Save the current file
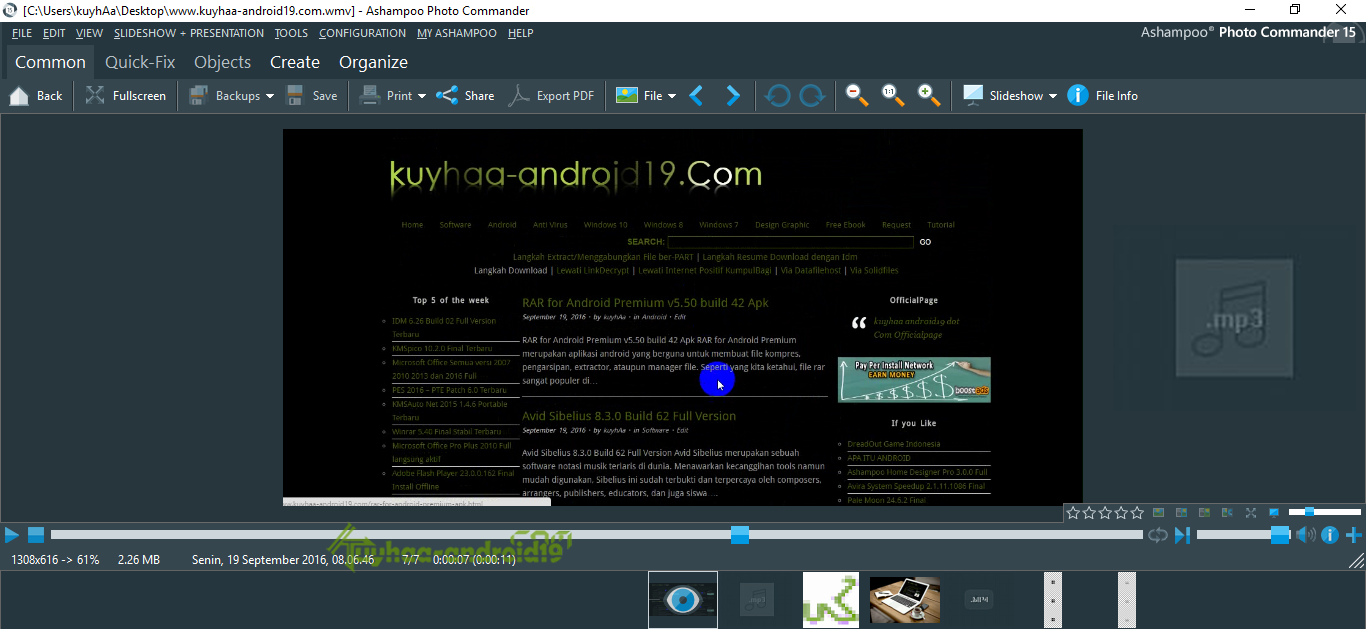This screenshot has height=629, width=1366. tap(312, 96)
